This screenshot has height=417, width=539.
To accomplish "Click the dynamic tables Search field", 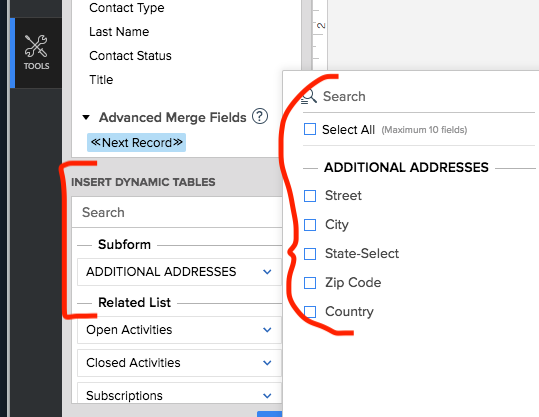I will (x=177, y=212).
